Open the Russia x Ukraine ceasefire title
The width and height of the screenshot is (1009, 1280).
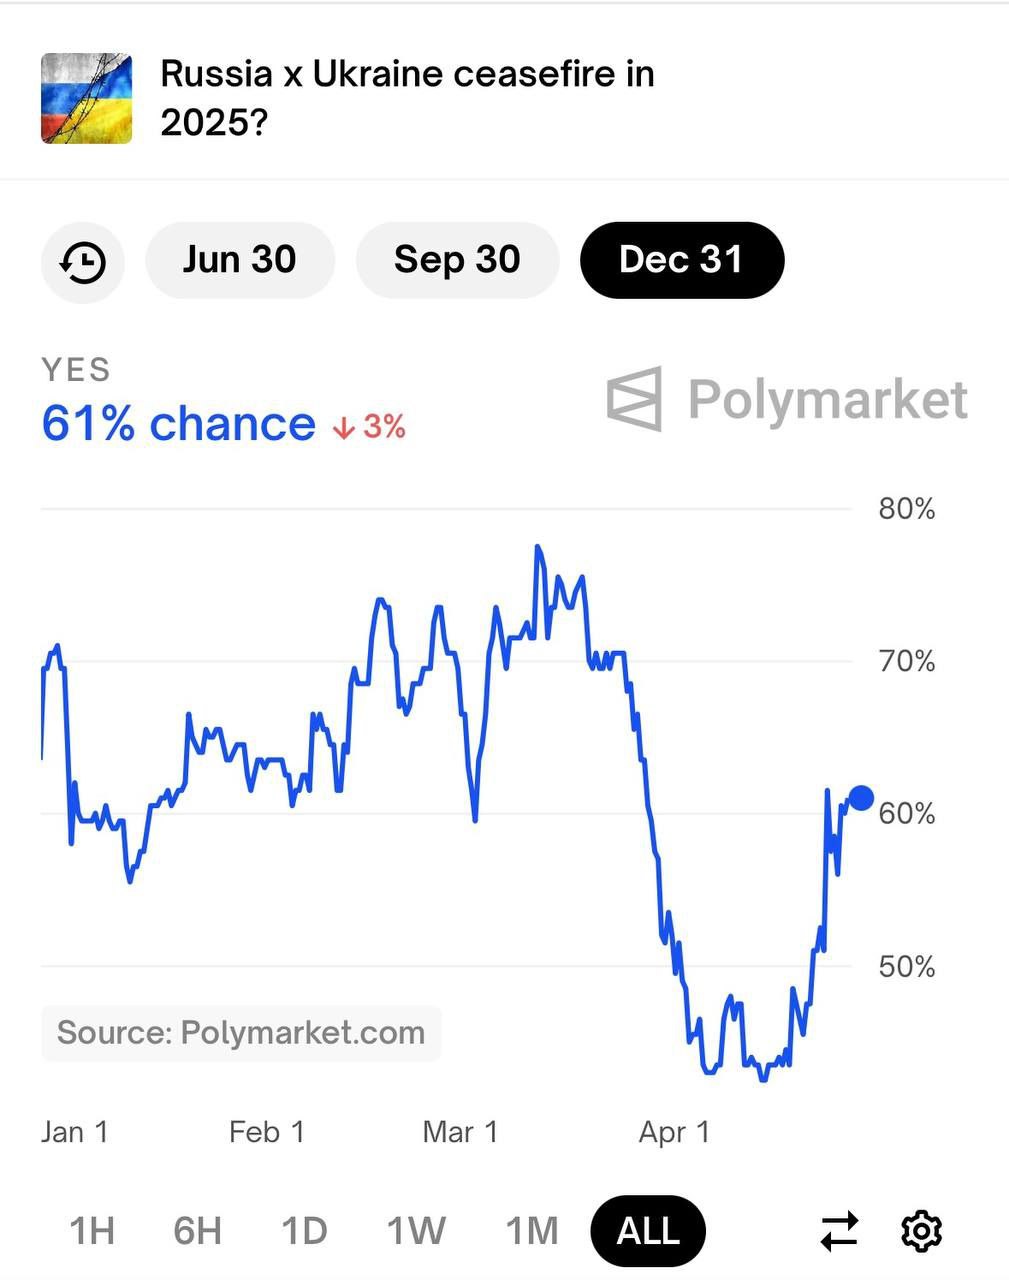407,98
